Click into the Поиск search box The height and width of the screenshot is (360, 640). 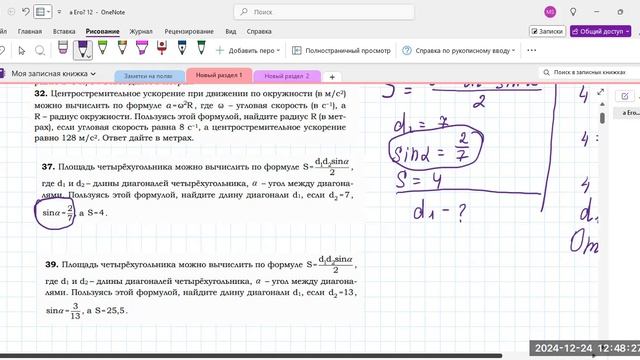(x=324, y=12)
